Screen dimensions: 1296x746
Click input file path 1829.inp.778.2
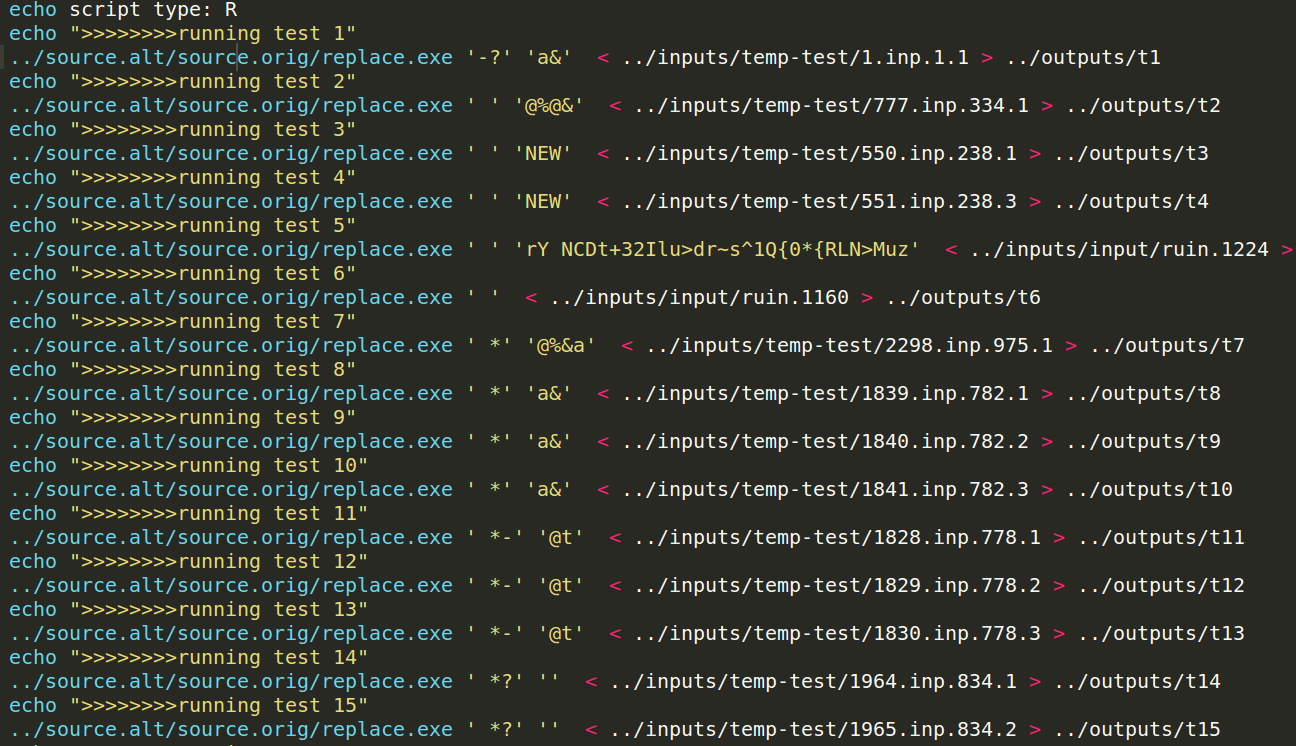pos(837,585)
